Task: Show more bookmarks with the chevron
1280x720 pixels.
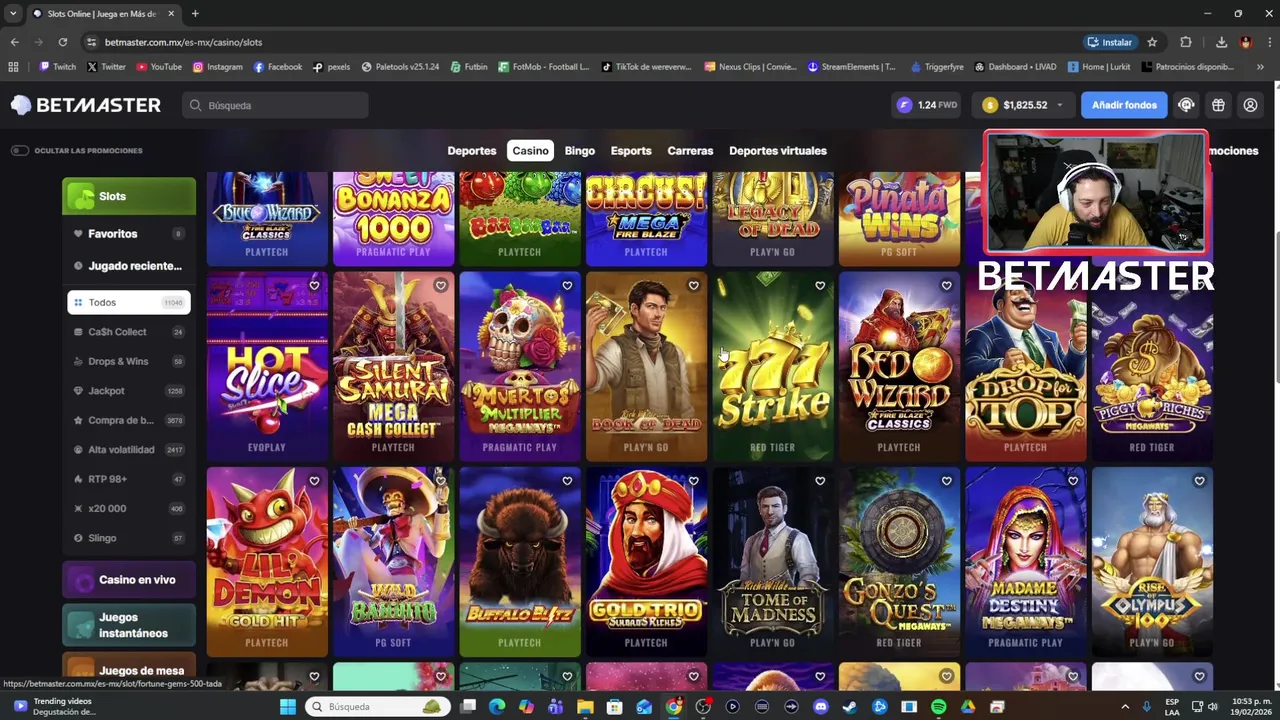Action: tap(1260, 67)
